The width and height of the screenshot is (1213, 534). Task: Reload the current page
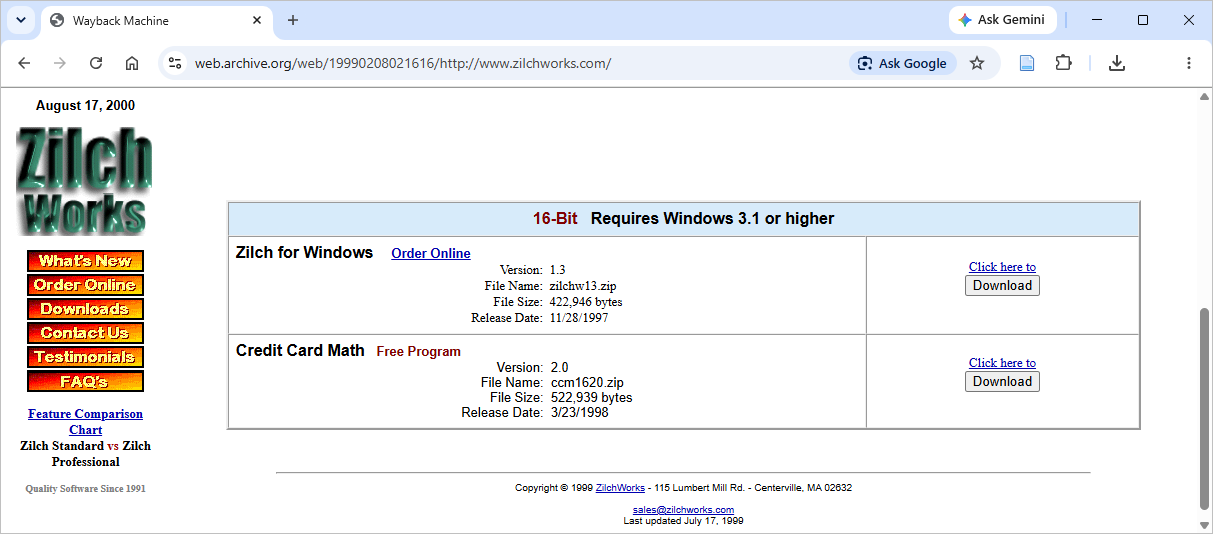[x=96, y=63]
